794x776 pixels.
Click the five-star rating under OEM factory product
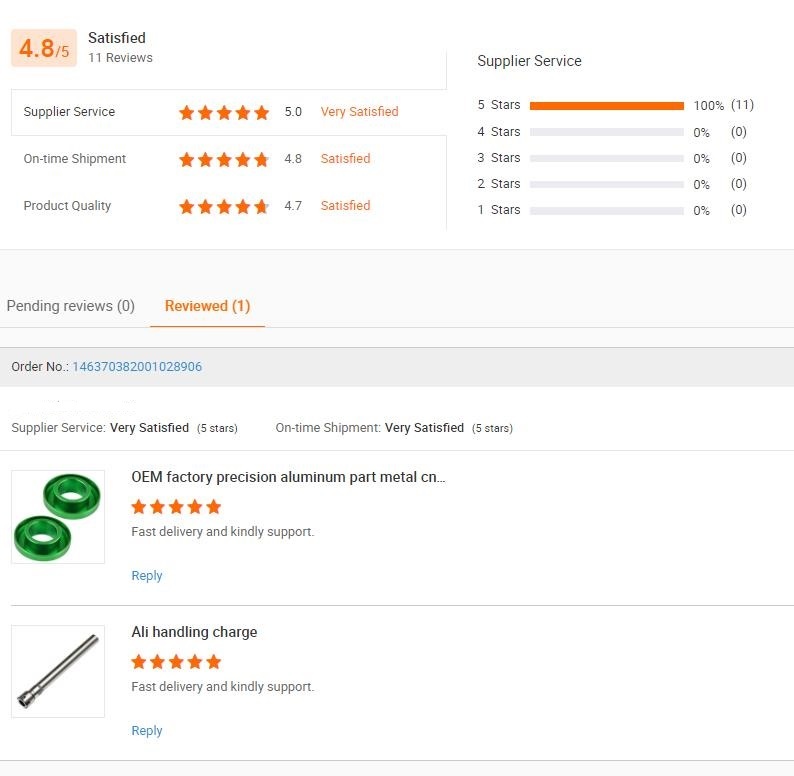176,507
